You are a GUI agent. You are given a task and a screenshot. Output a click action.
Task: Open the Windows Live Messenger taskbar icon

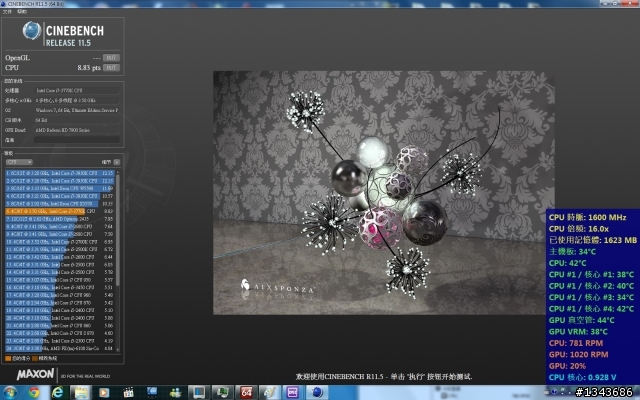coord(176,393)
